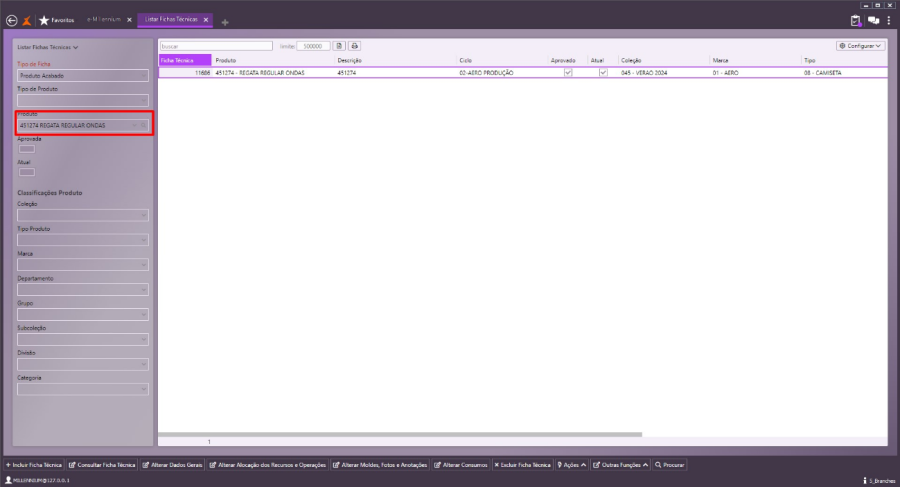Print the list with the printer icon
Viewport: 900px width, 487px height.
click(x=355, y=46)
